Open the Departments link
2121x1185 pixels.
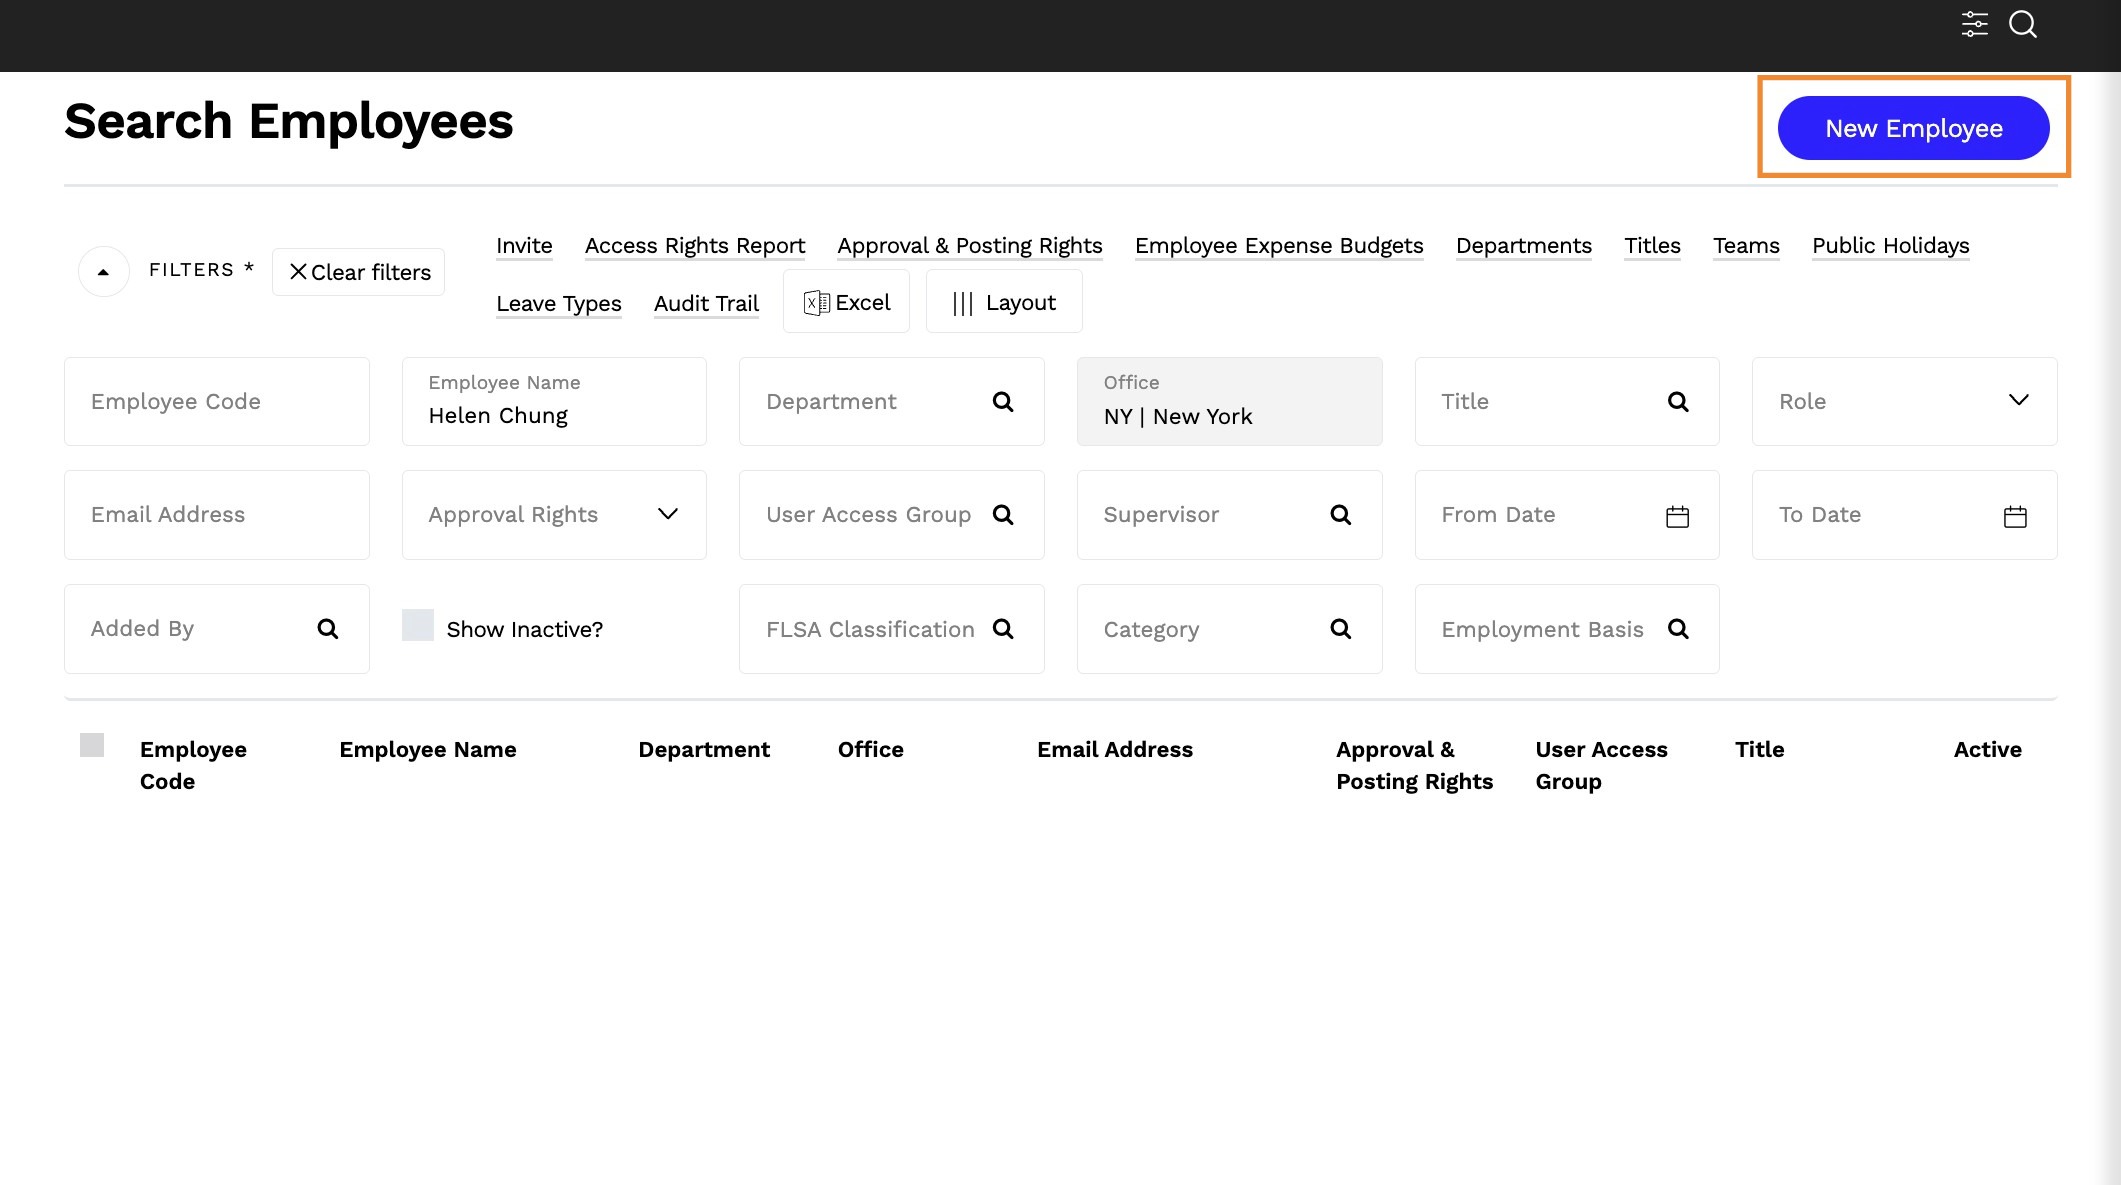pos(1524,246)
